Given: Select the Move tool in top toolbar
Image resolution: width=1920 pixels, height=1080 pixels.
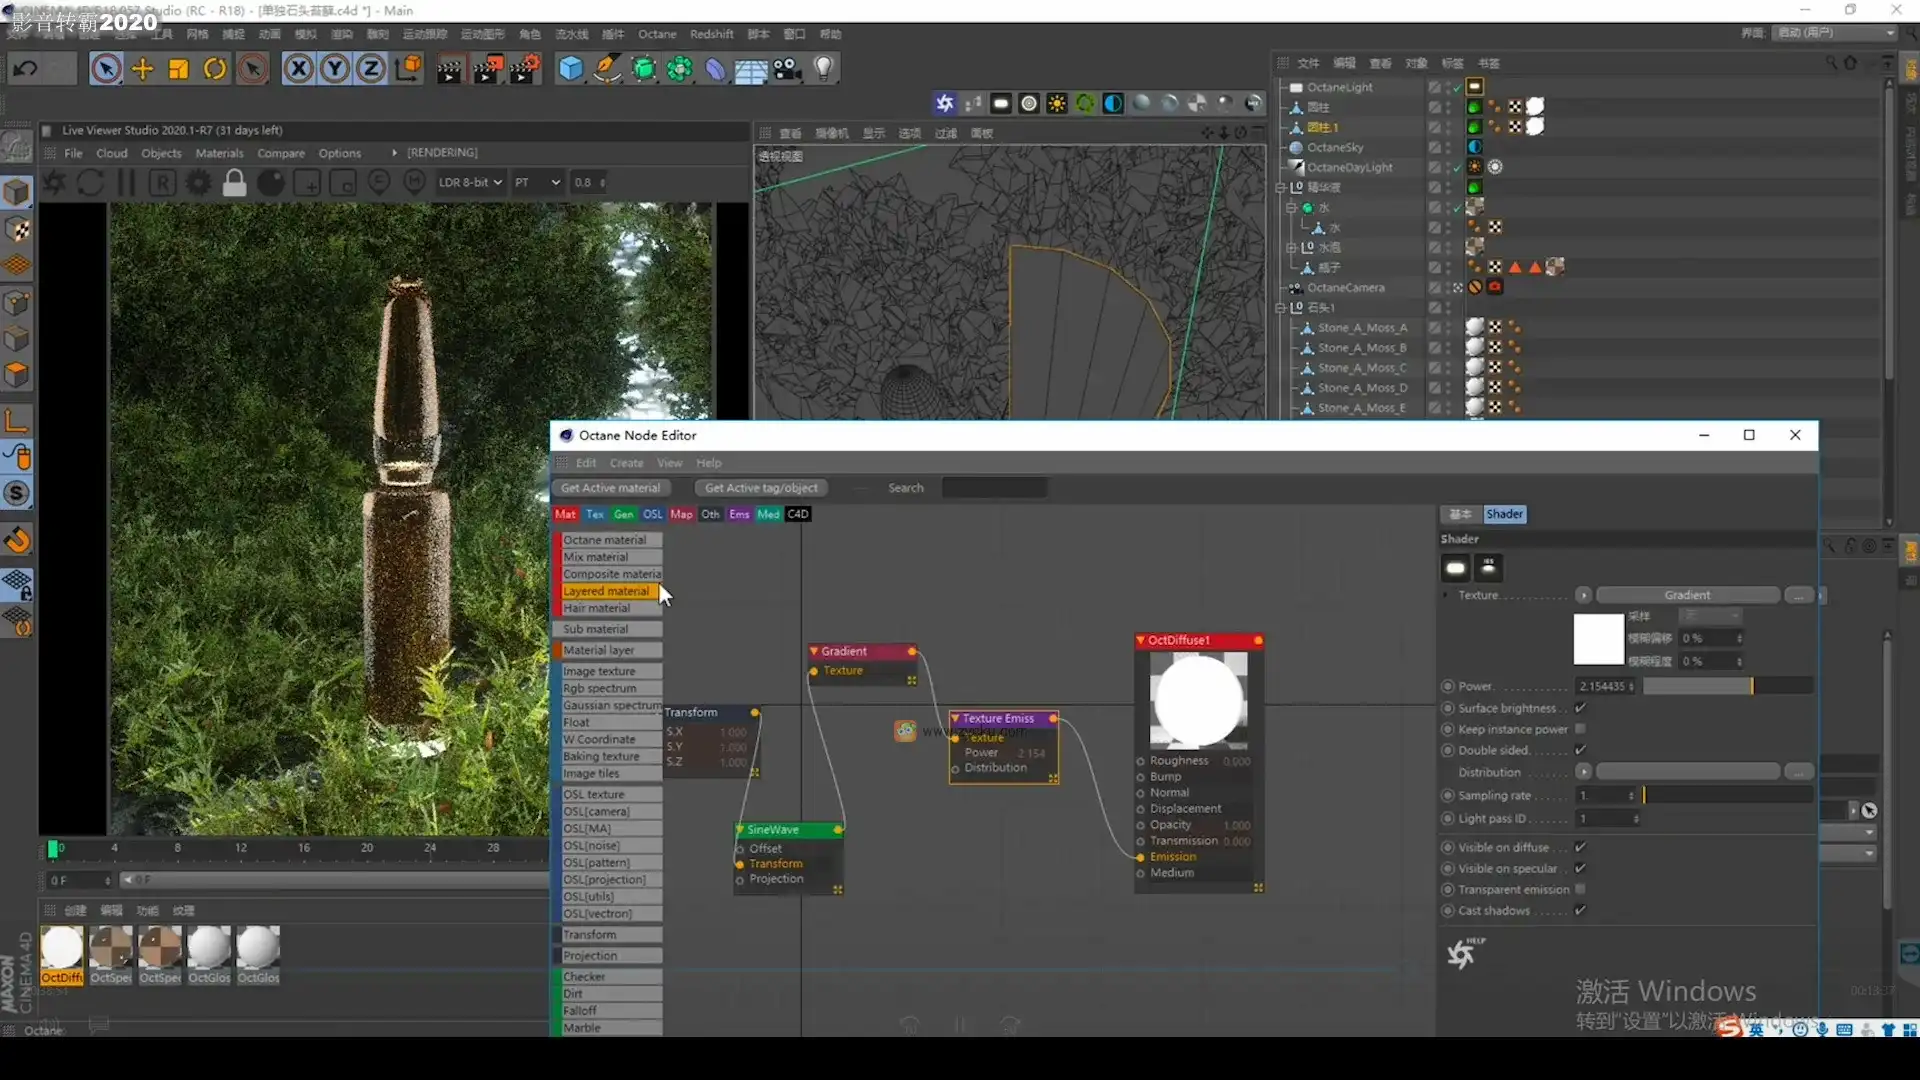Looking at the screenshot, I should point(143,69).
